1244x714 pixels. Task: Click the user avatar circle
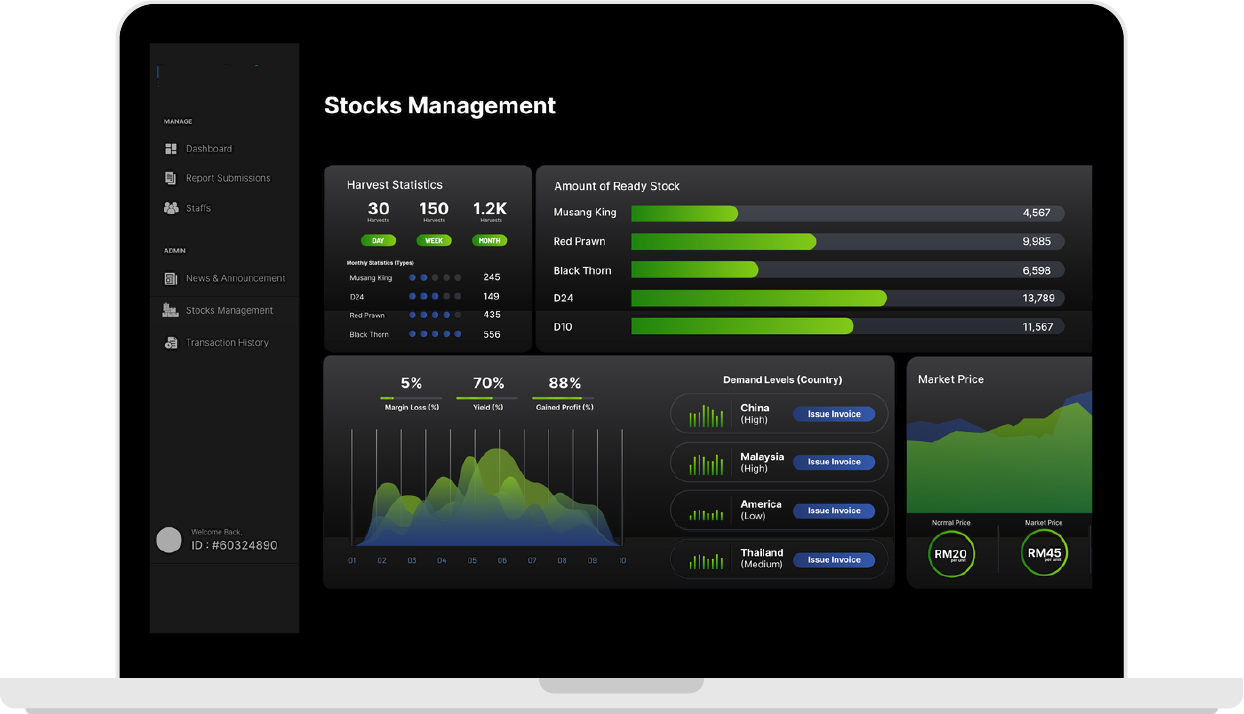coord(169,540)
